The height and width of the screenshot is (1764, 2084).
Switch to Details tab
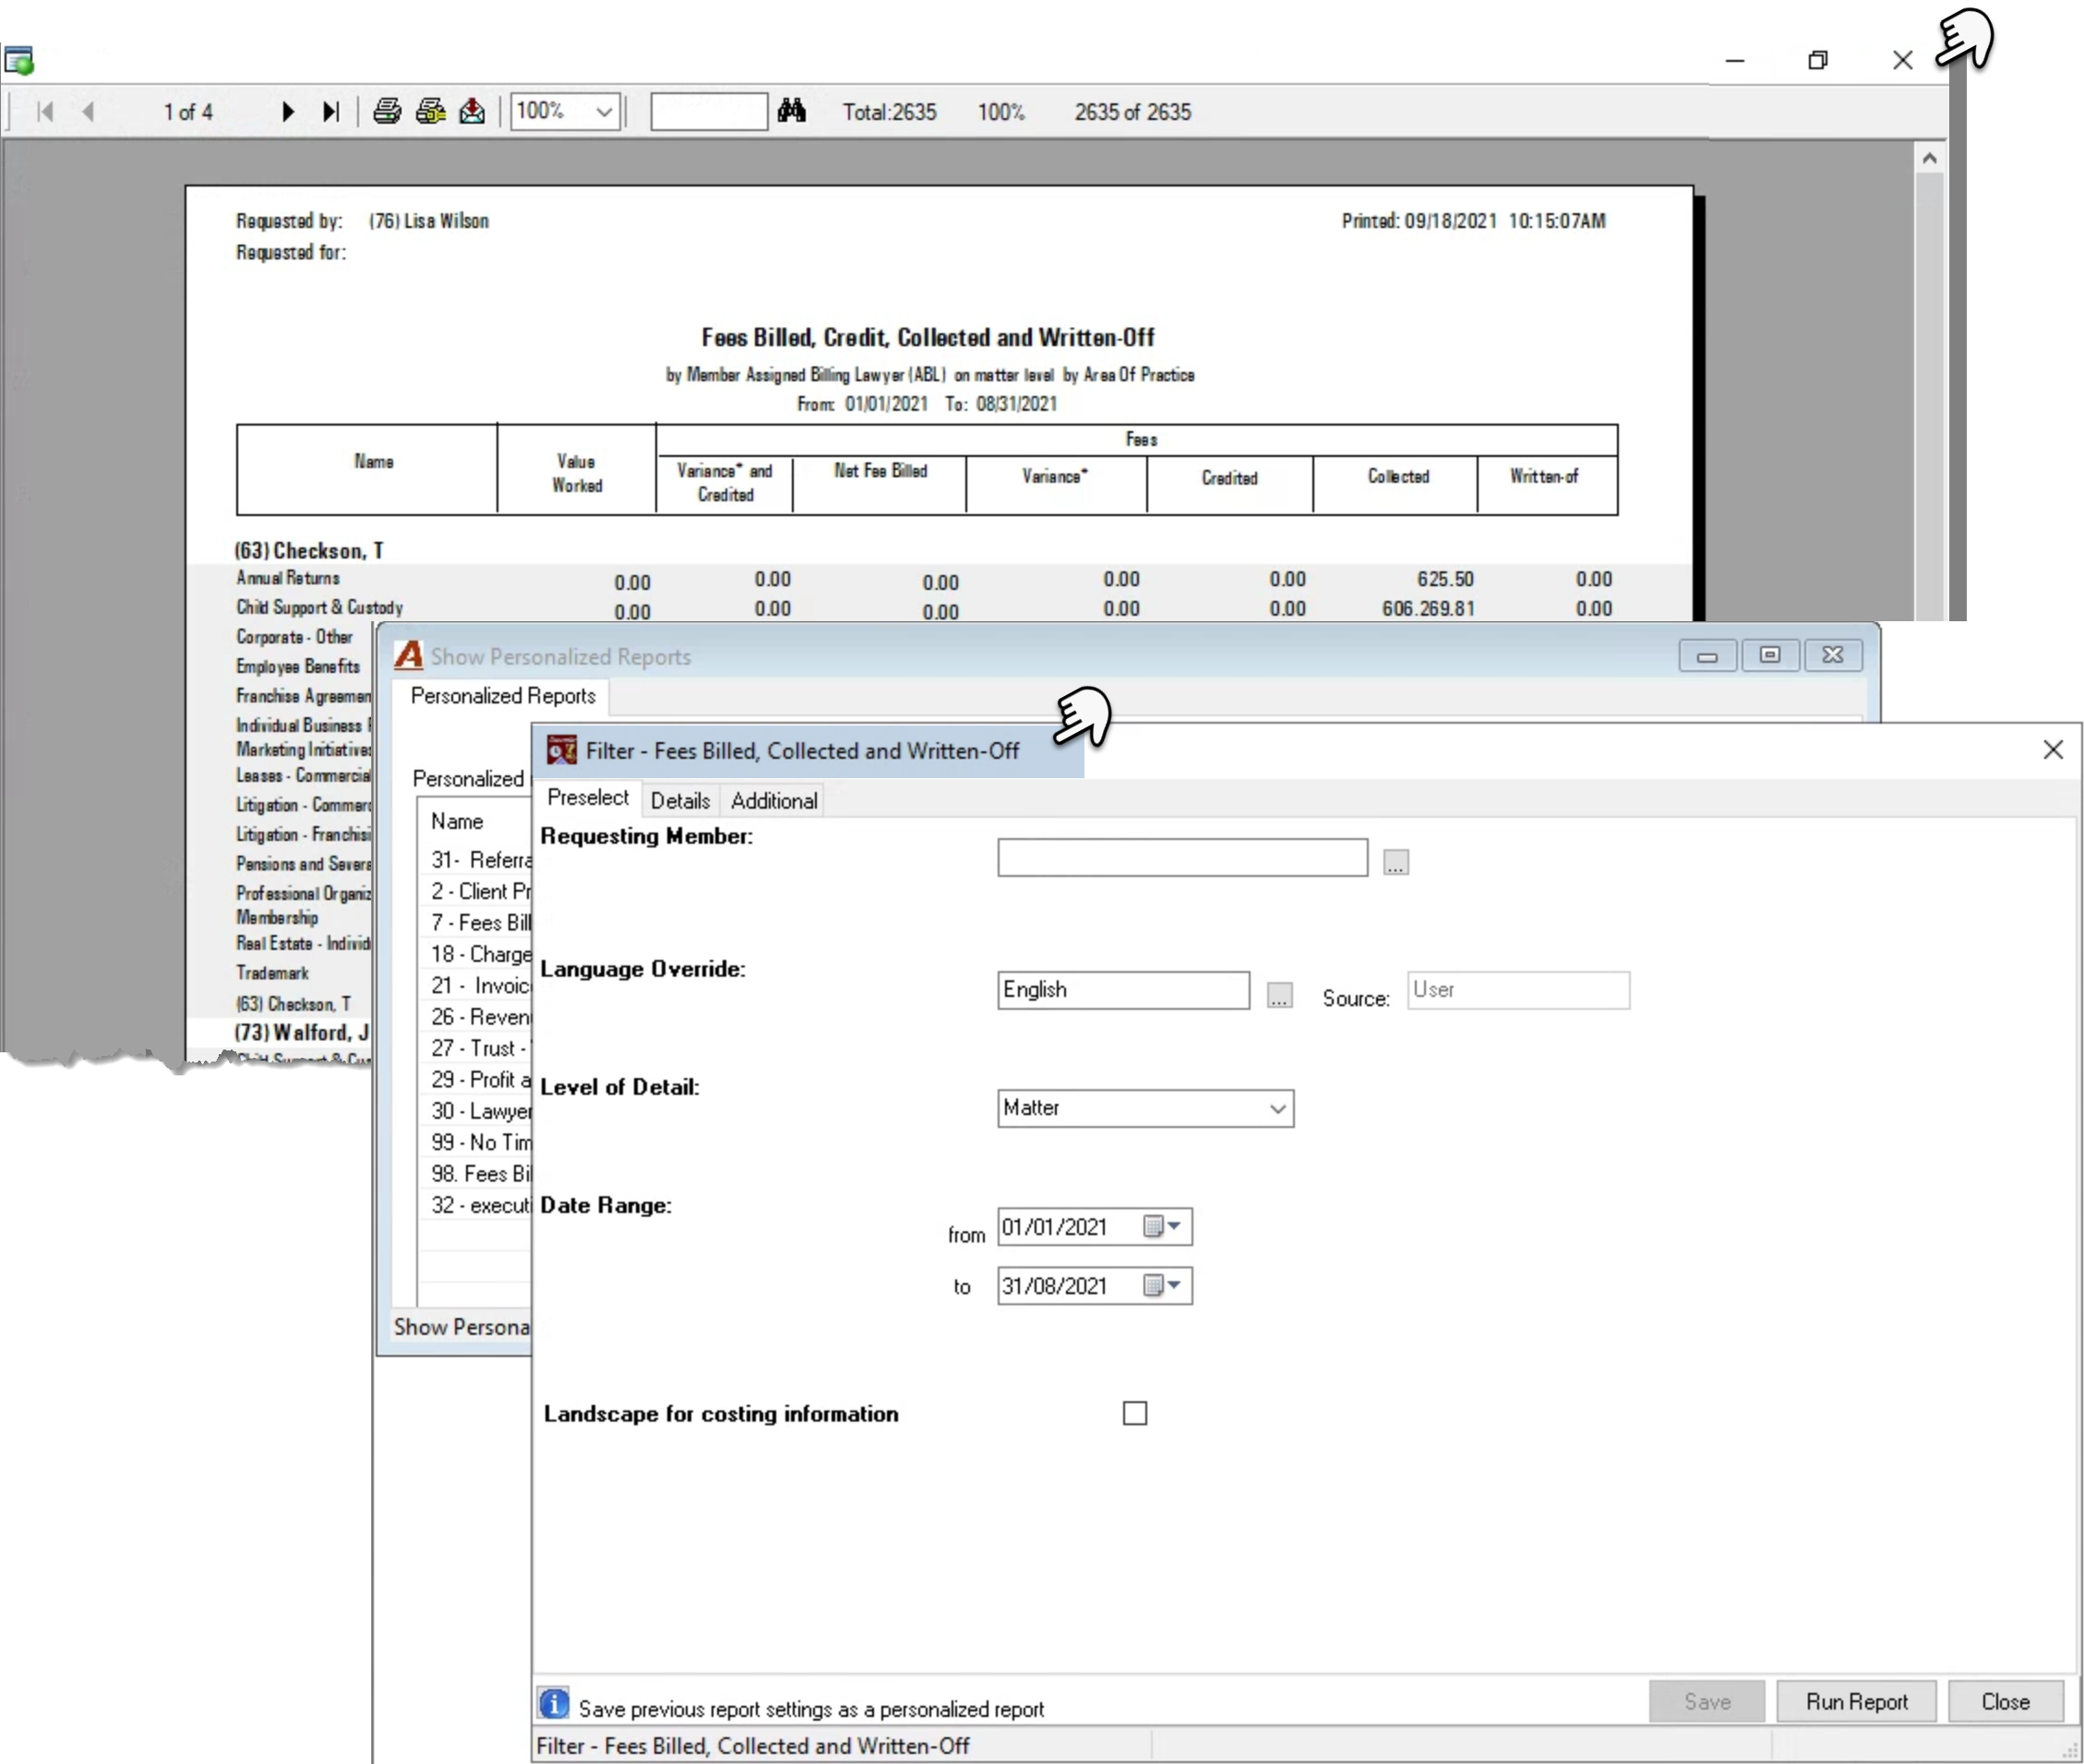click(680, 801)
